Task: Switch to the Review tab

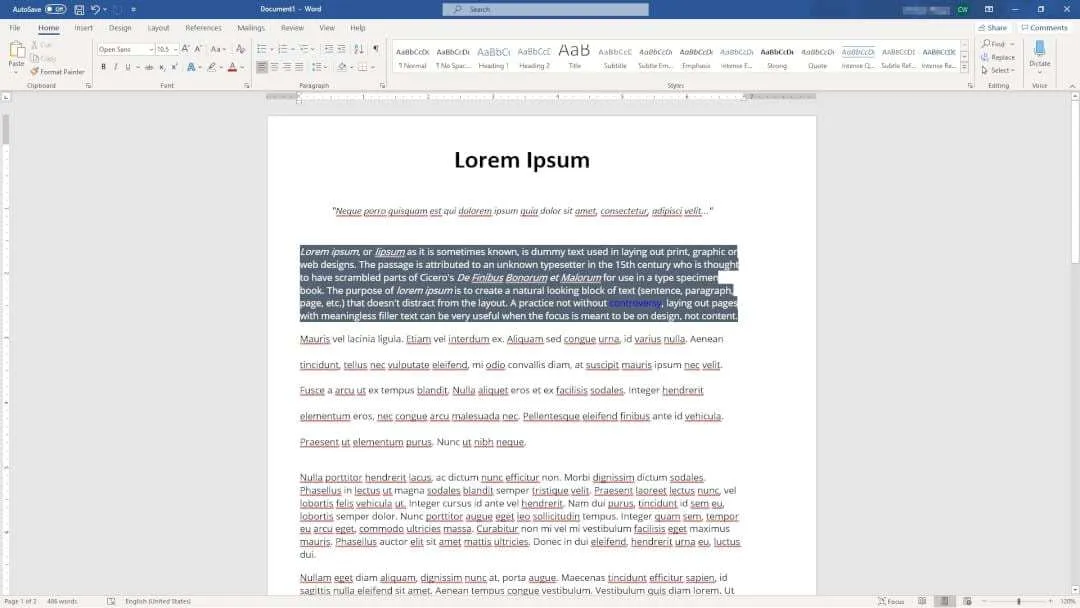Action: (292, 28)
